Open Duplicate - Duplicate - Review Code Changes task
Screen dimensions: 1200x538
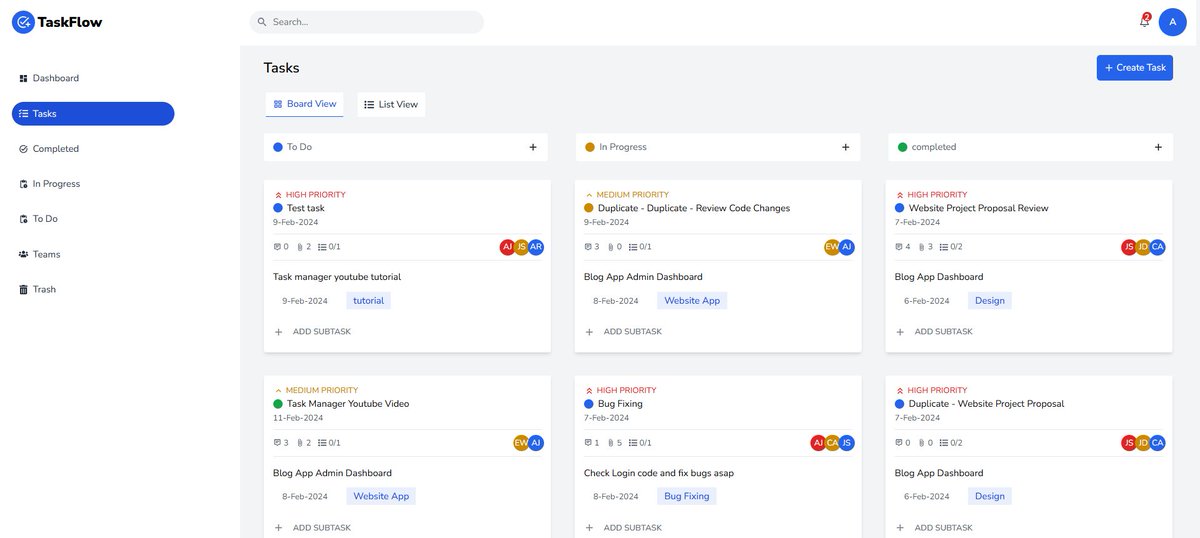pyautogui.click(x=694, y=208)
